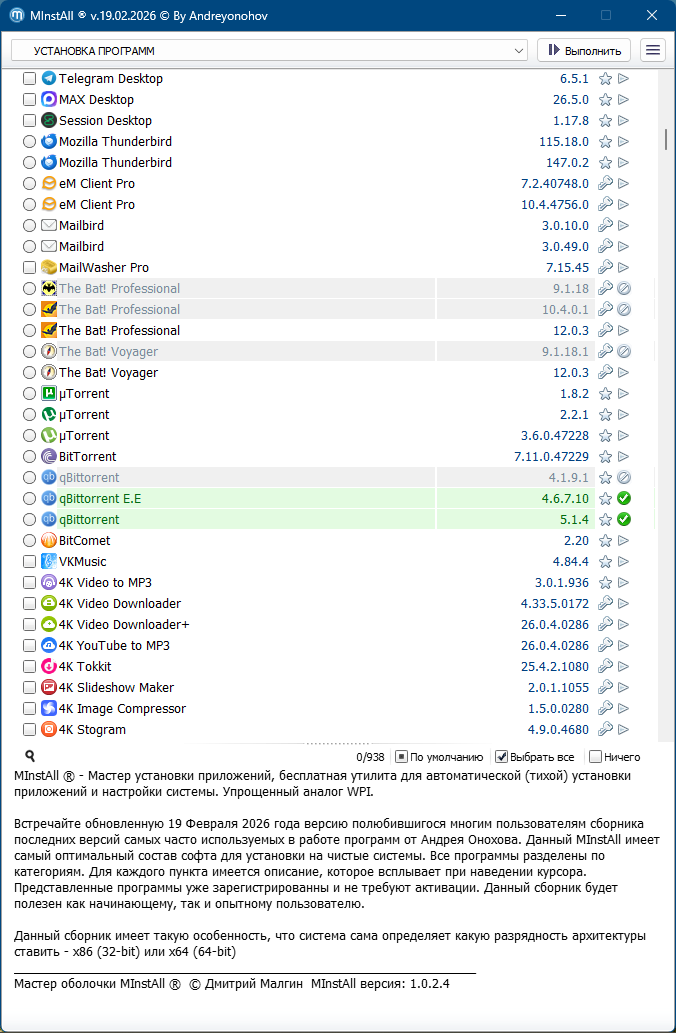Choose the µTorrent 2.2.1 radio button

(x=29, y=414)
